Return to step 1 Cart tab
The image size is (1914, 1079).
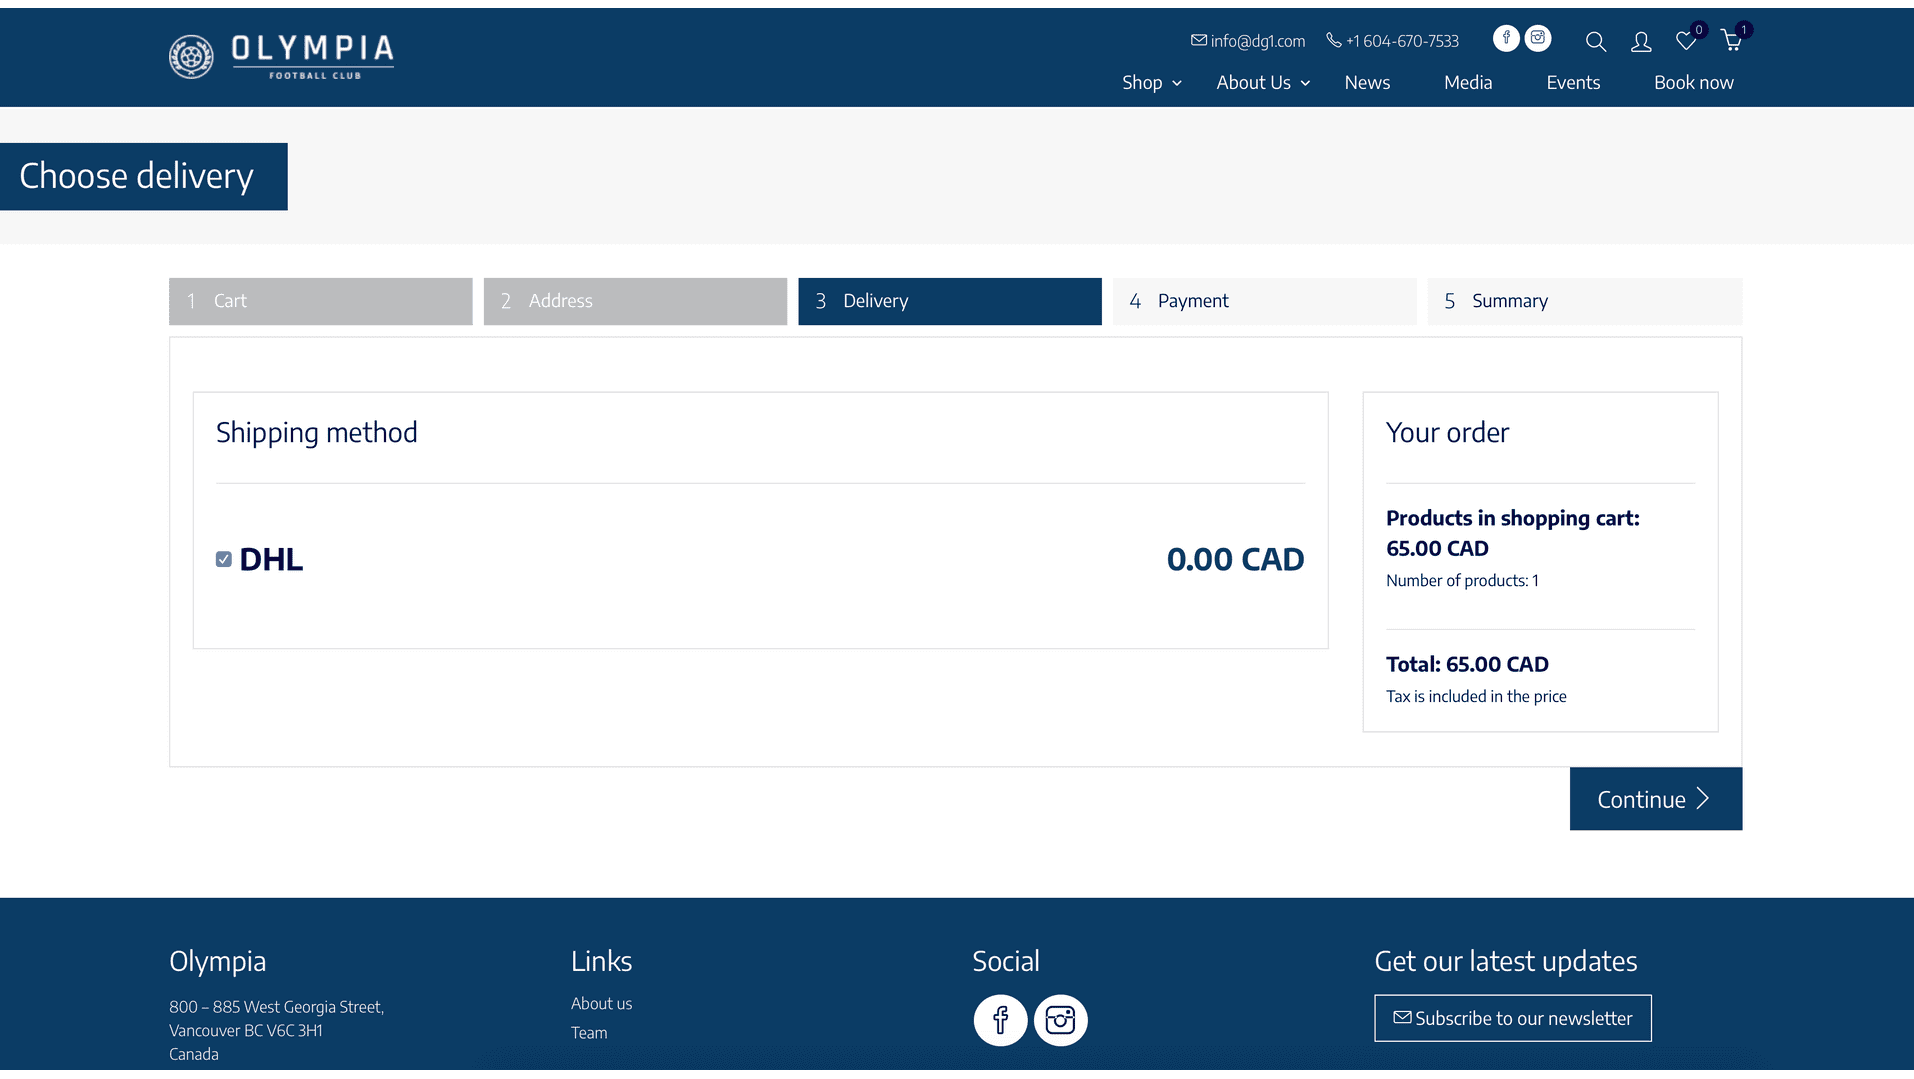tap(320, 301)
